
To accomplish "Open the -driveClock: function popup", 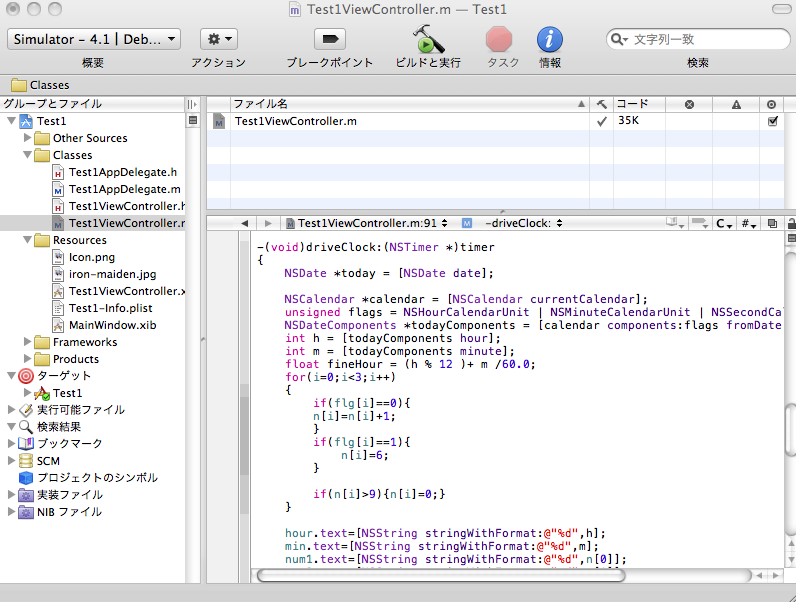I will coord(524,223).
